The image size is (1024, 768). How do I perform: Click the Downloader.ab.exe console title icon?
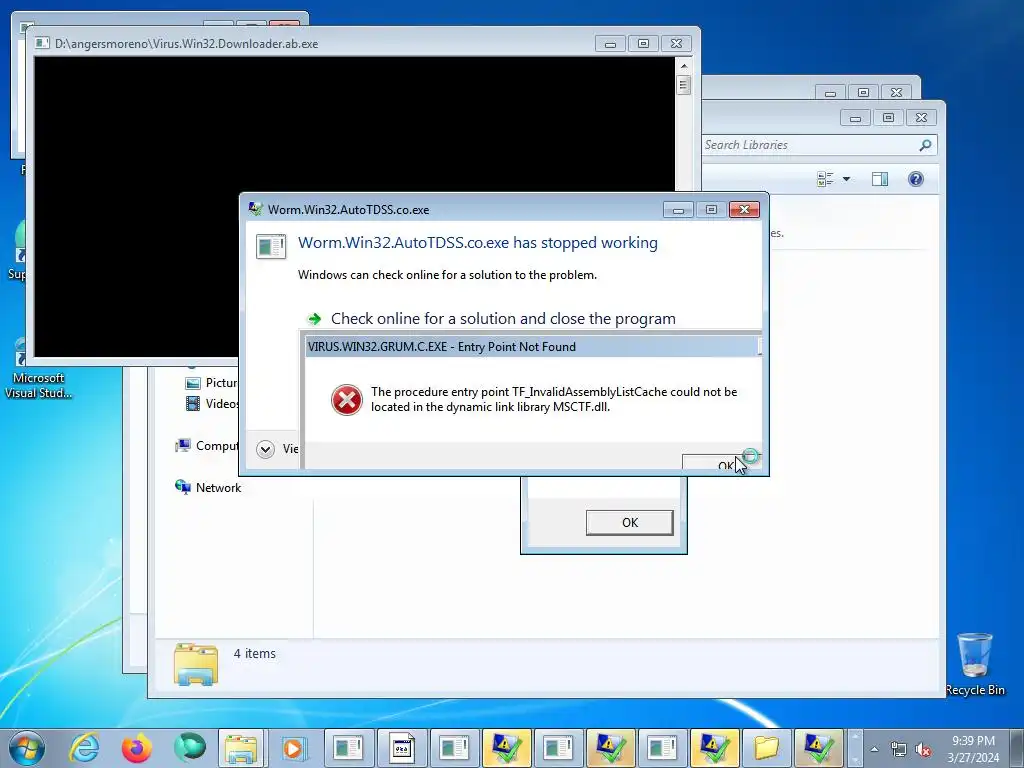coord(42,44)
